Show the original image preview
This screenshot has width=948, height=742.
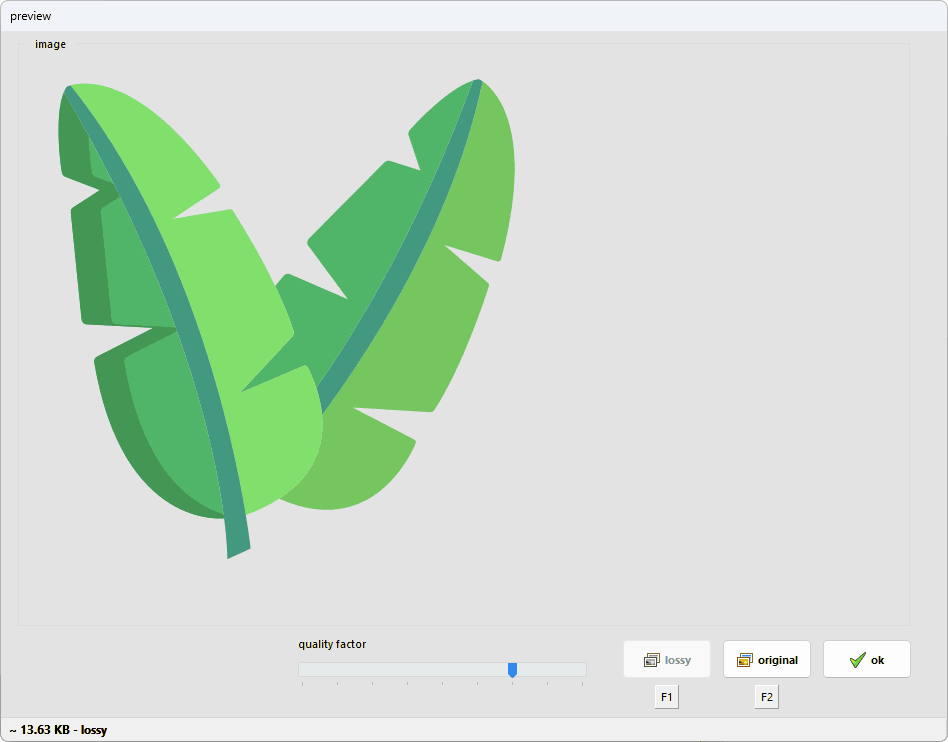point(767,659)
